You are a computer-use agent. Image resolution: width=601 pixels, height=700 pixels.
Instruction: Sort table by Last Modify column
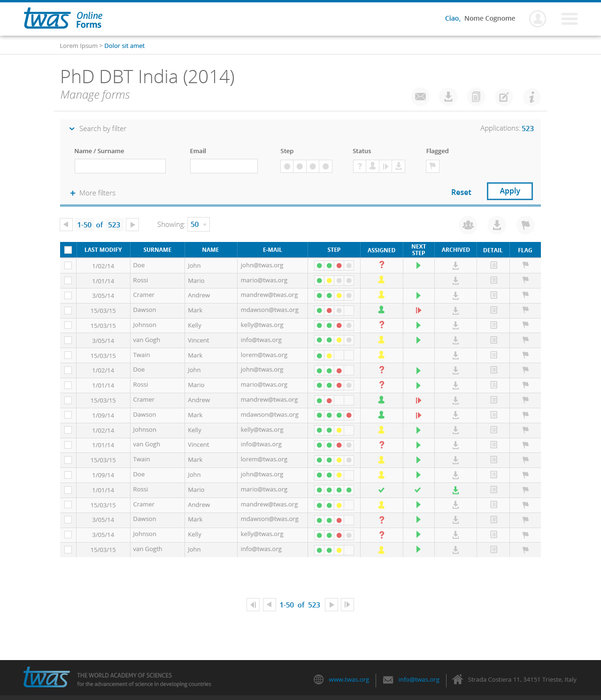pyautogui.click(x=103, y=250)
